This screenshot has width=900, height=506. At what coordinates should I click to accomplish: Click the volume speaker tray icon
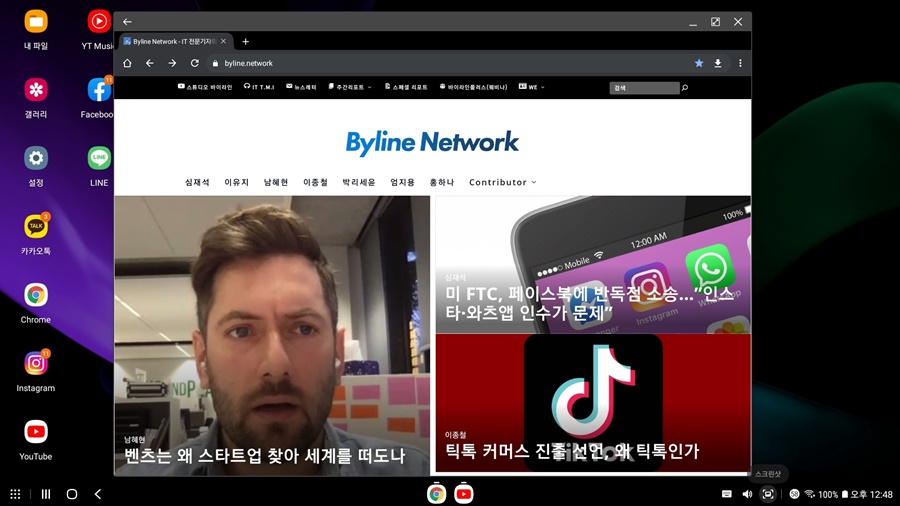point(747,494)
